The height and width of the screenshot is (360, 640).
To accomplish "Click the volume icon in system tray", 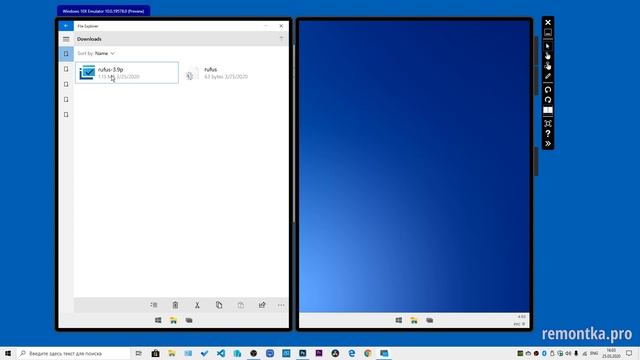I will point(568,353).
